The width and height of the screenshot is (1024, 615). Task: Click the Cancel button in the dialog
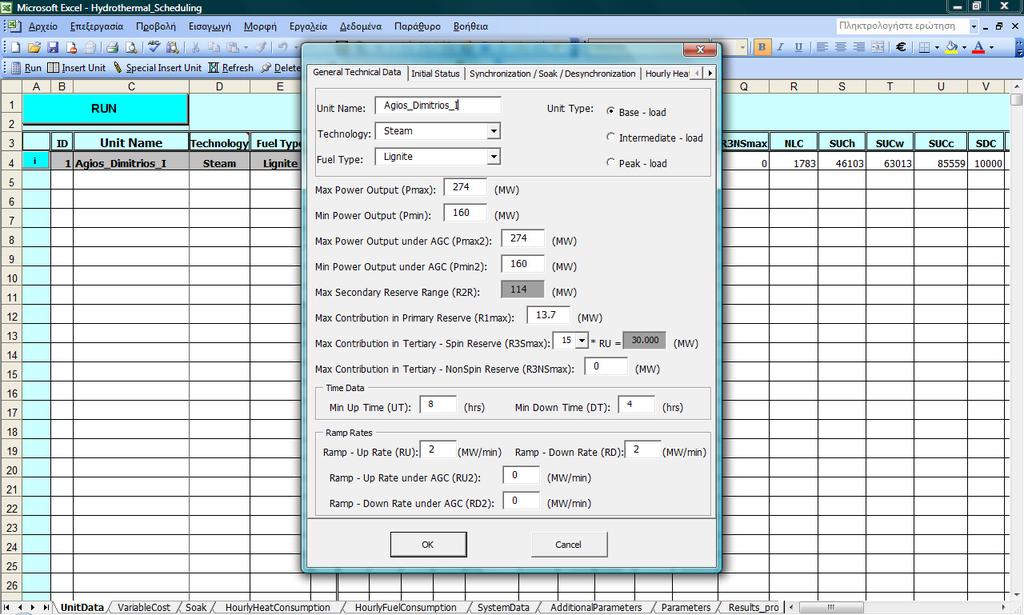pyautogui.click(x=568, y=544)
